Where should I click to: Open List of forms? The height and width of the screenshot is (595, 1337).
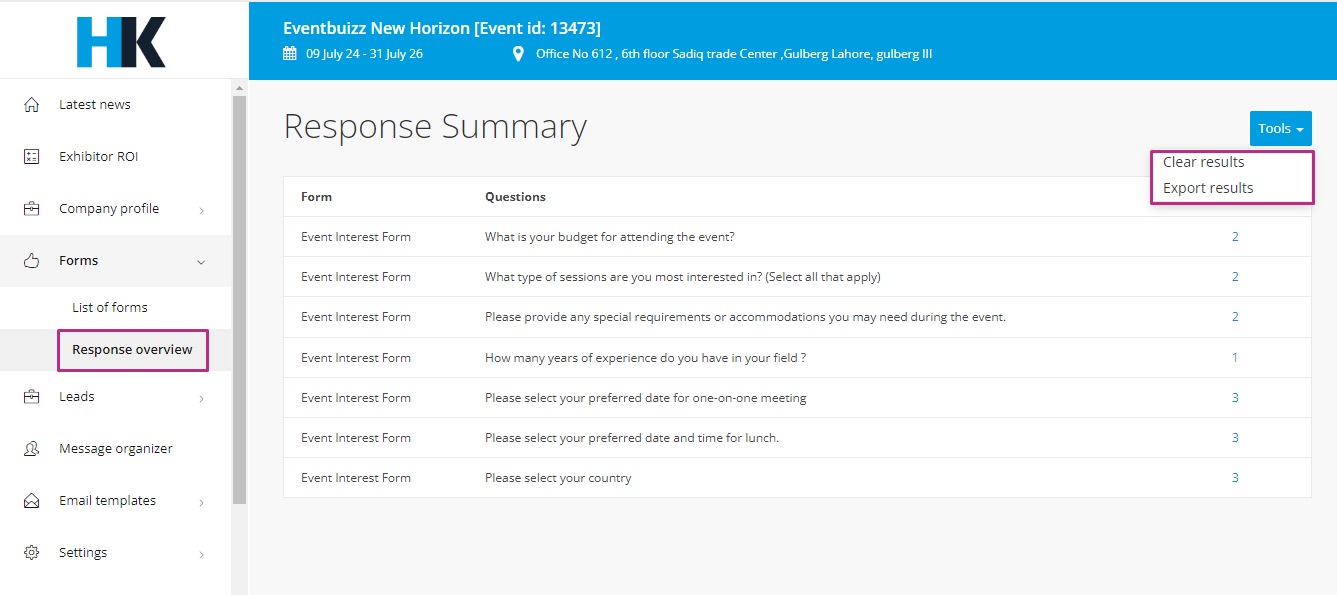110,308
